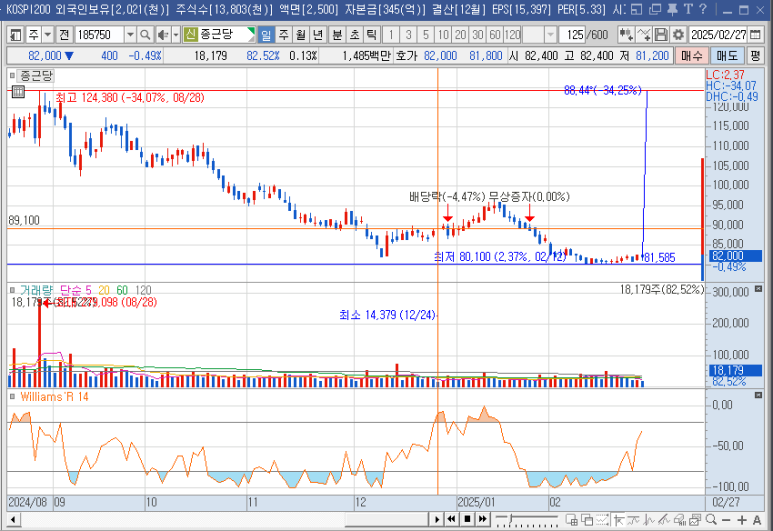Click the dotted line chart overlay icon
The height and width of the screenshot is (531, 773).
pos(602,519)
